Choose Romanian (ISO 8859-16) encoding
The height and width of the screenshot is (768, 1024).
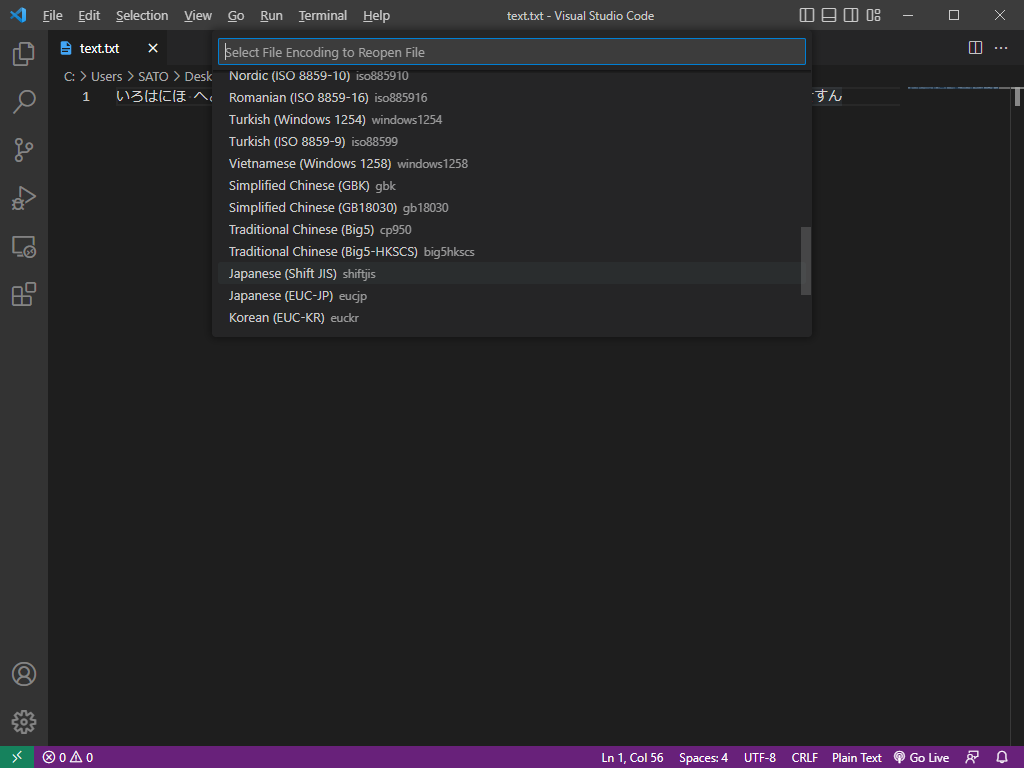click(x=510, y=98)
